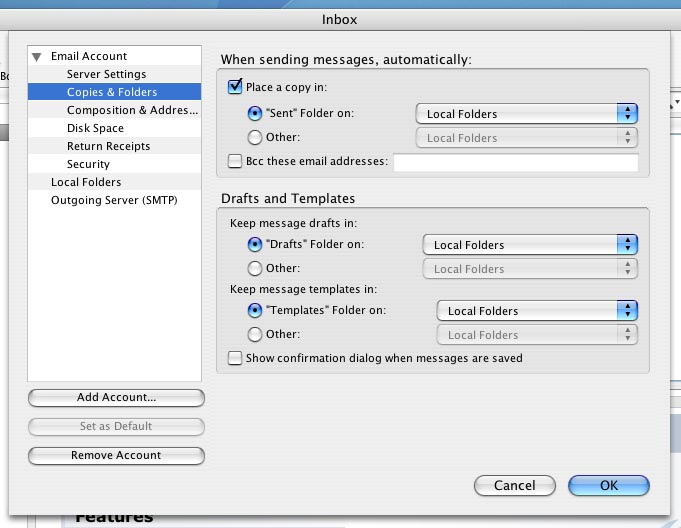Click OK to save account settings
Image resolution: width=681 pixels, height=528 pixels.
609,485
